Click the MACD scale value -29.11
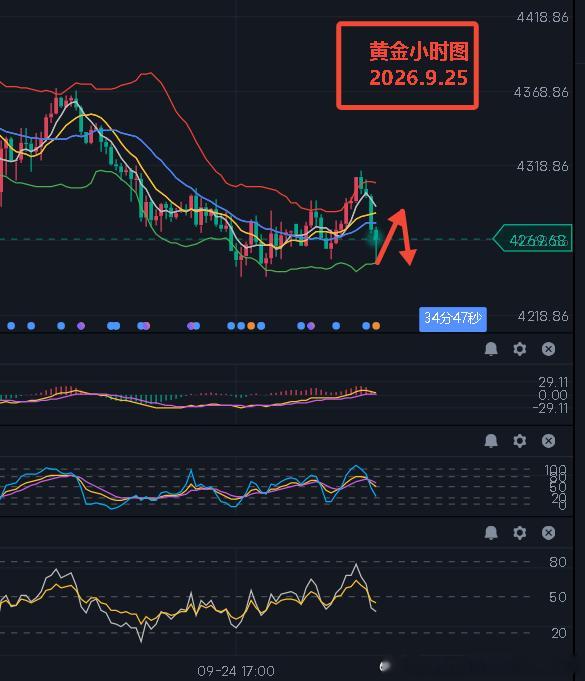 (550, 408)
